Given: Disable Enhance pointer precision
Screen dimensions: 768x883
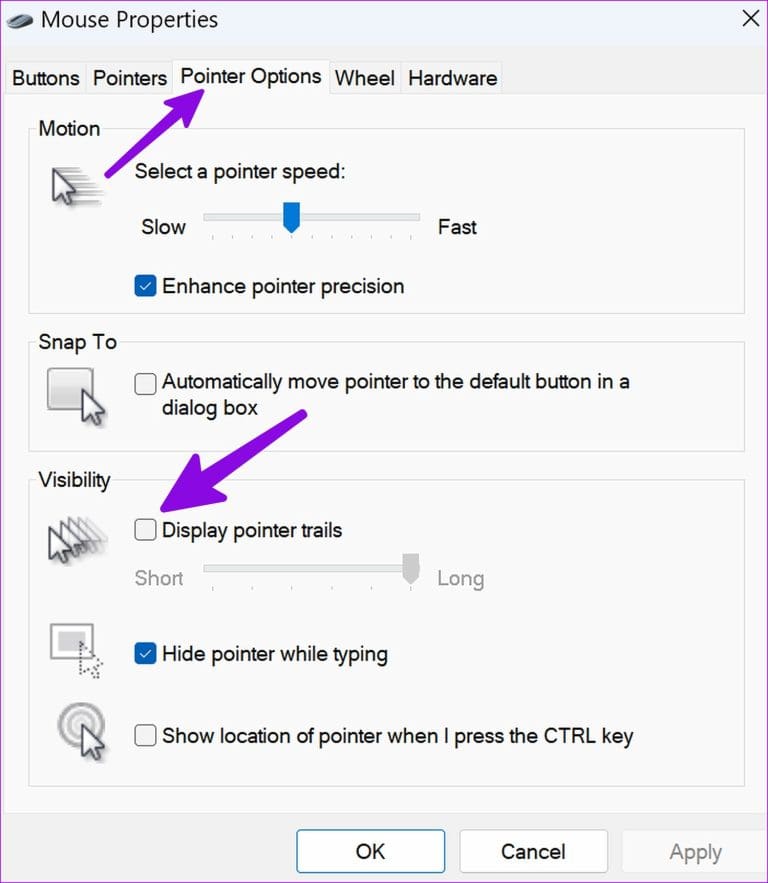Looking at the screenshot, I should pyautogui.click(x=145, y=285).
